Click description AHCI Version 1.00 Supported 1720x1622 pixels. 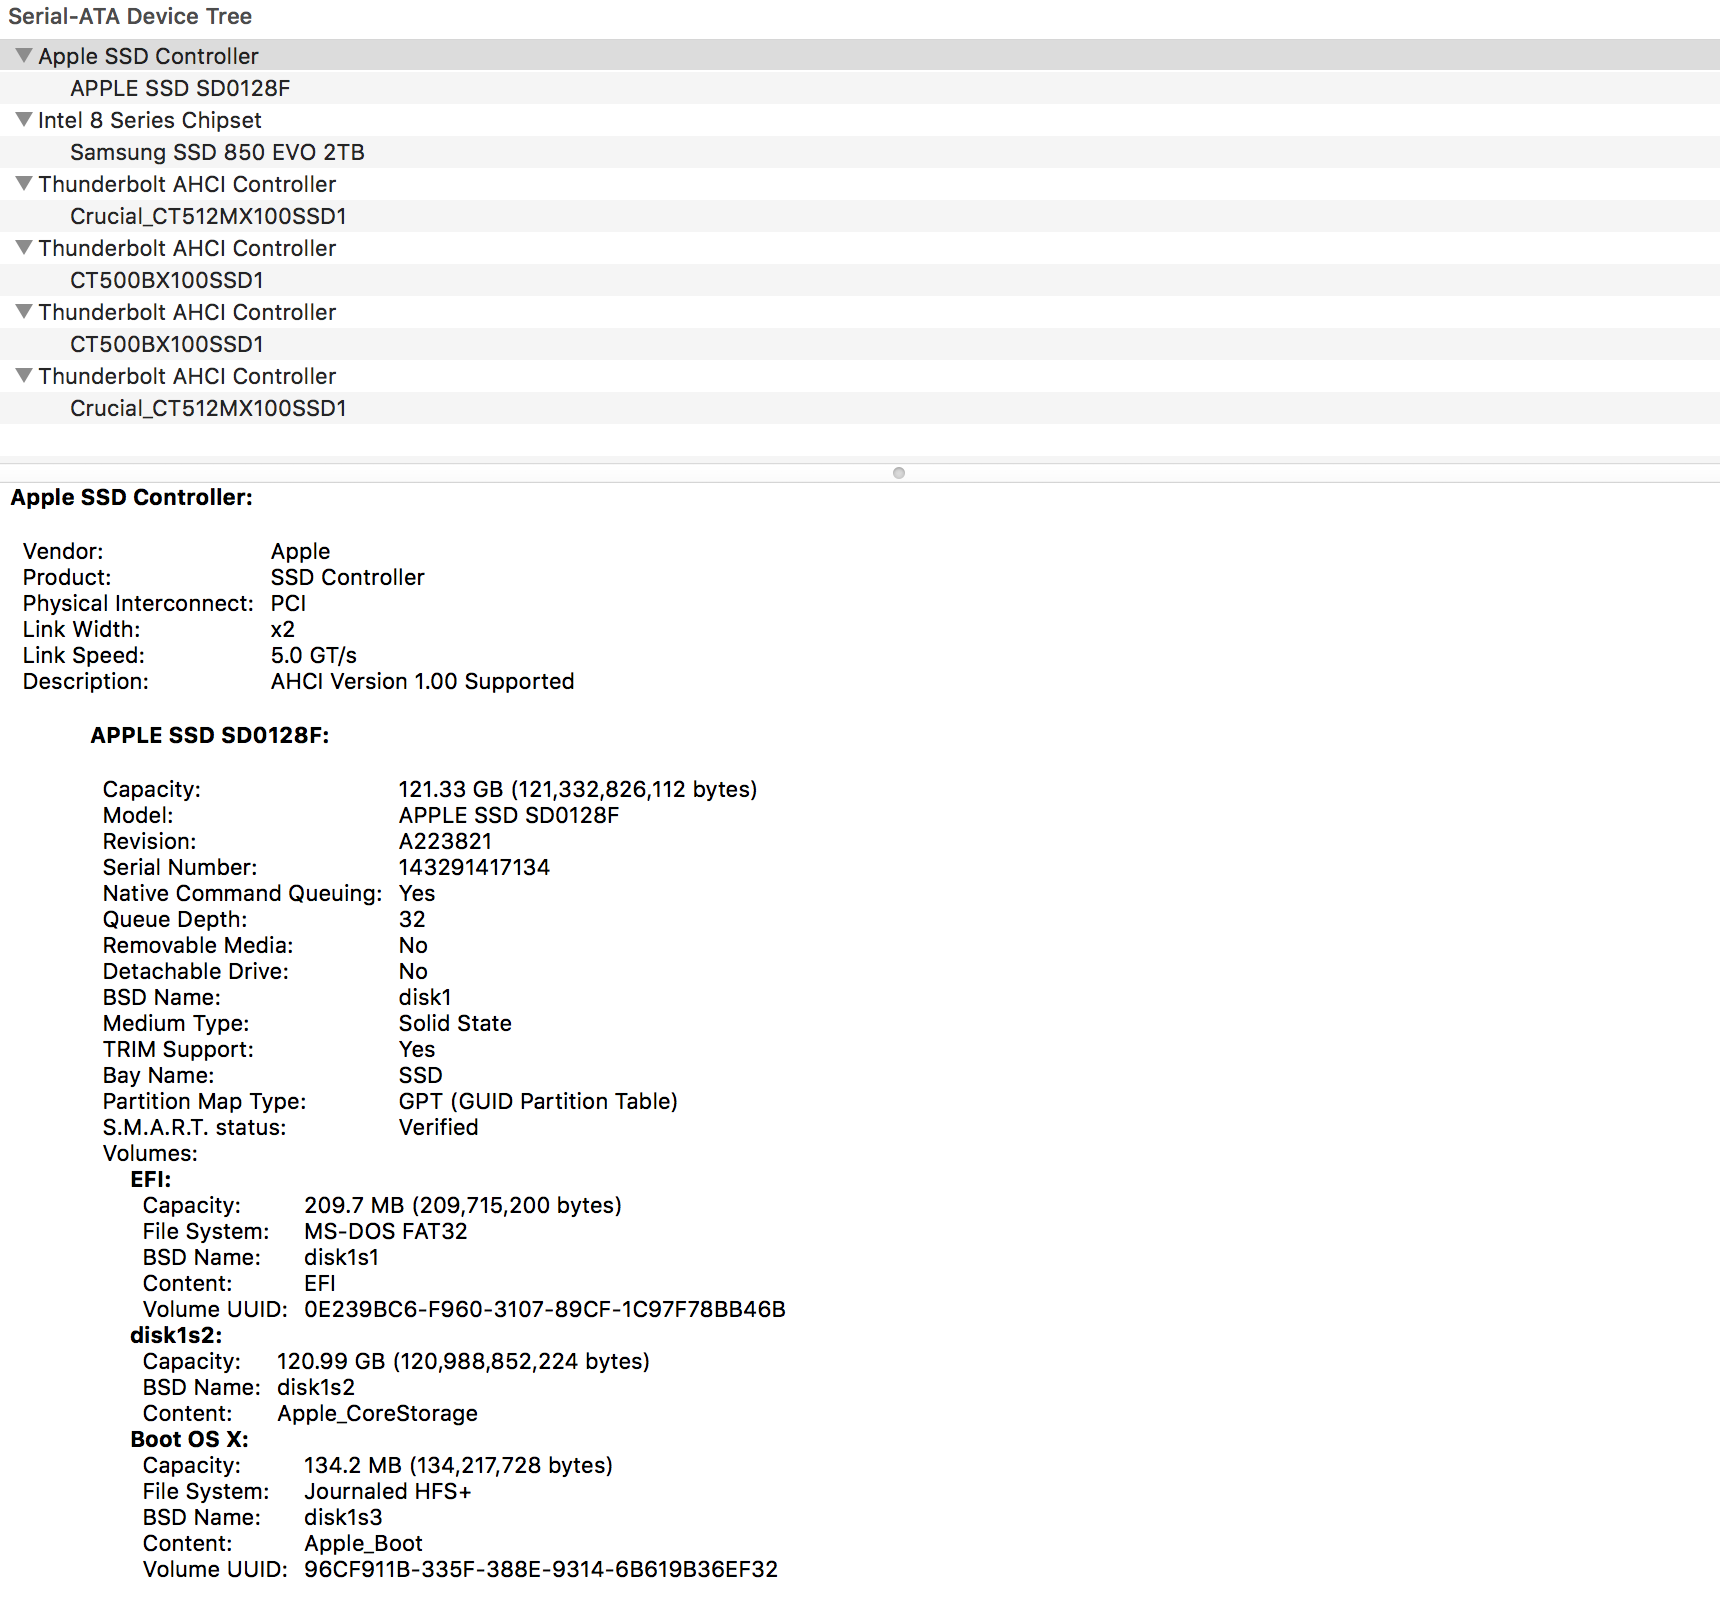pos(422,681)
